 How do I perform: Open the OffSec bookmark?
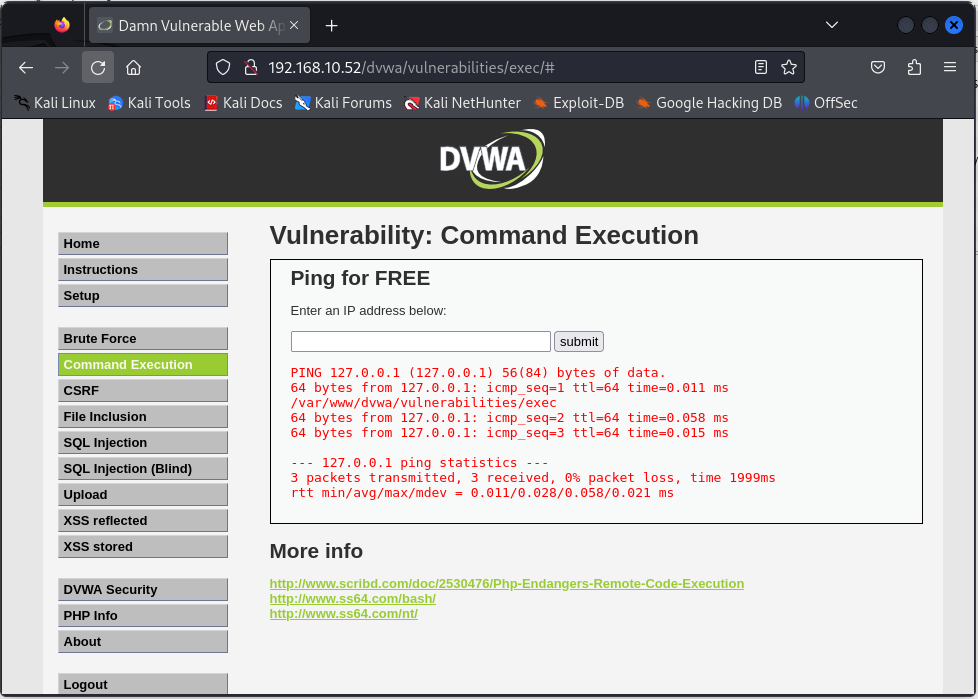[826, 103]
